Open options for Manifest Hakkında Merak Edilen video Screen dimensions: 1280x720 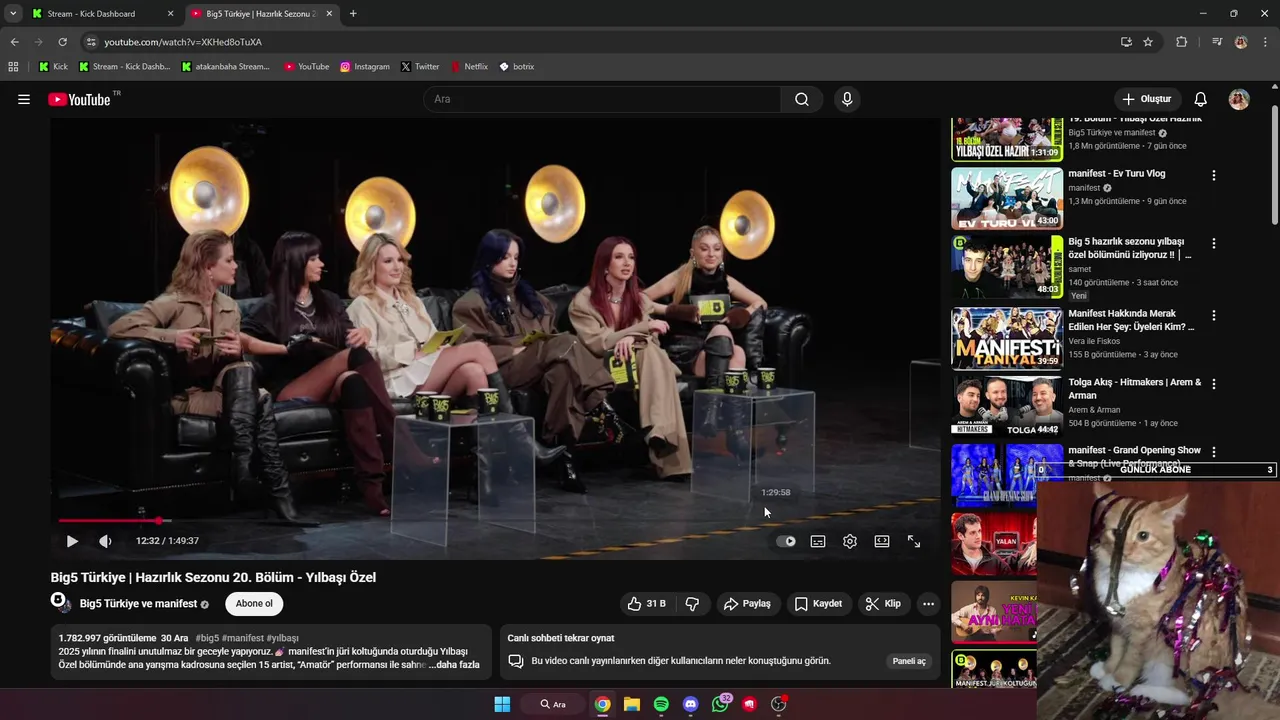(1214, 315)
